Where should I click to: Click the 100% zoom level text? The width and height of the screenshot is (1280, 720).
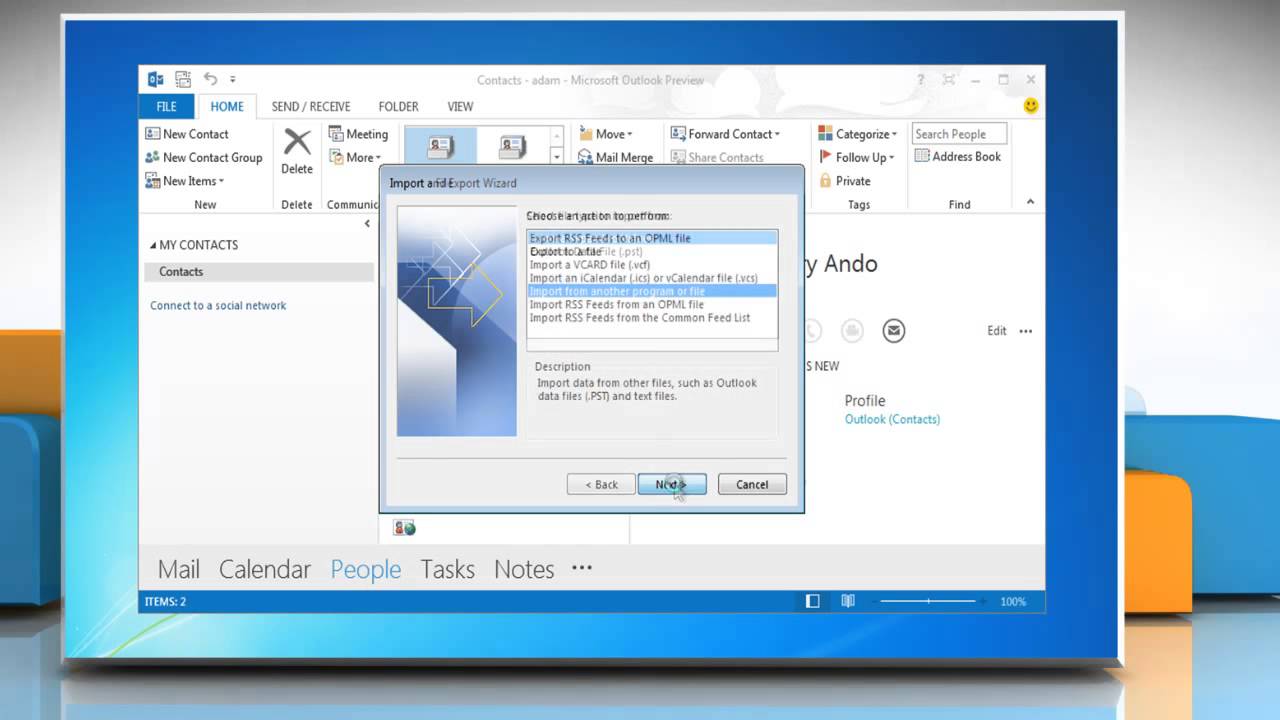click(x=1013, y=602)
